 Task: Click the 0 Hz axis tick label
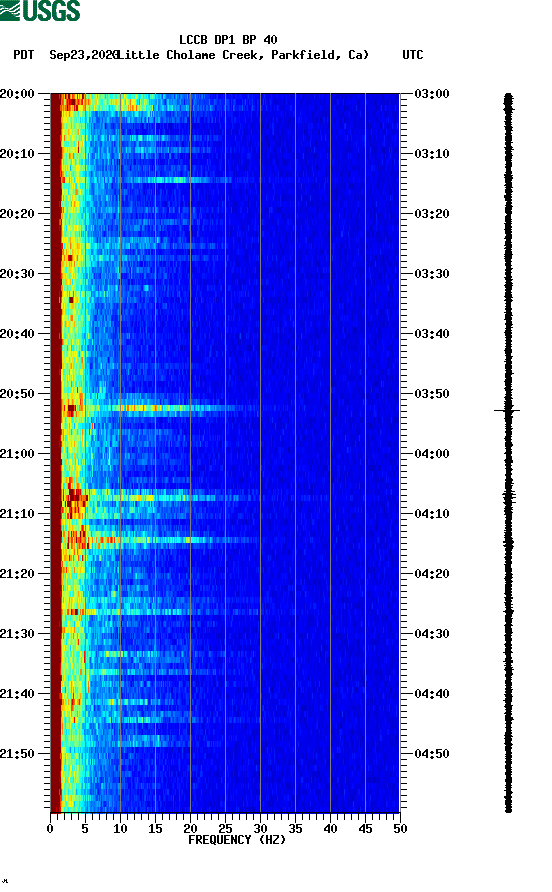click(x=50, y=829)
